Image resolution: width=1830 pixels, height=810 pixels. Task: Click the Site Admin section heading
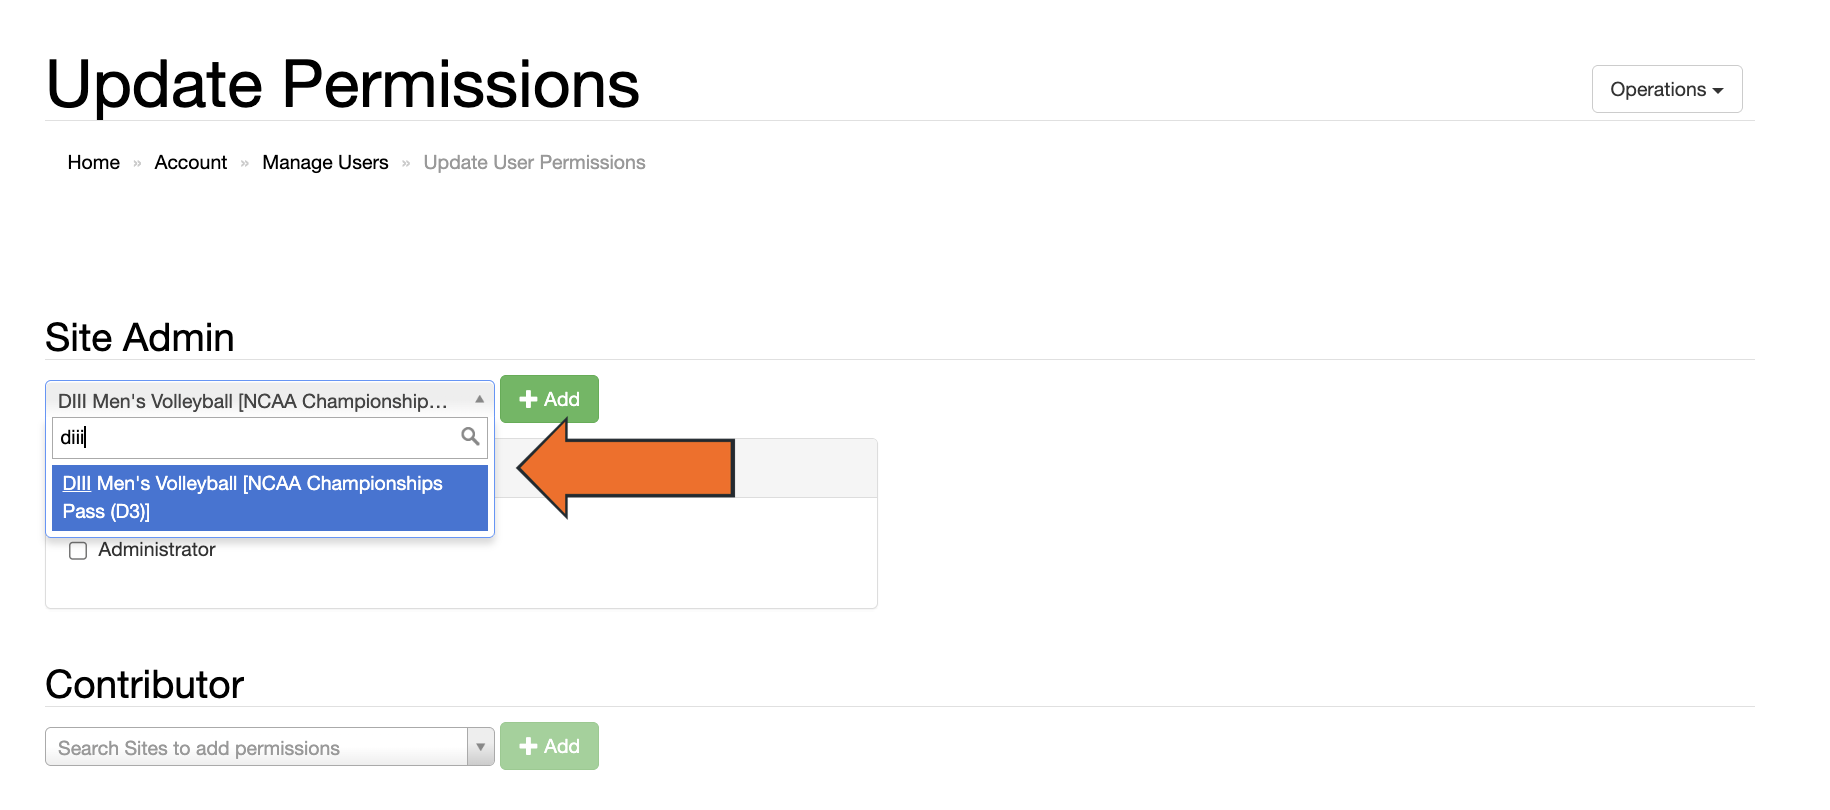pos(138,337)
